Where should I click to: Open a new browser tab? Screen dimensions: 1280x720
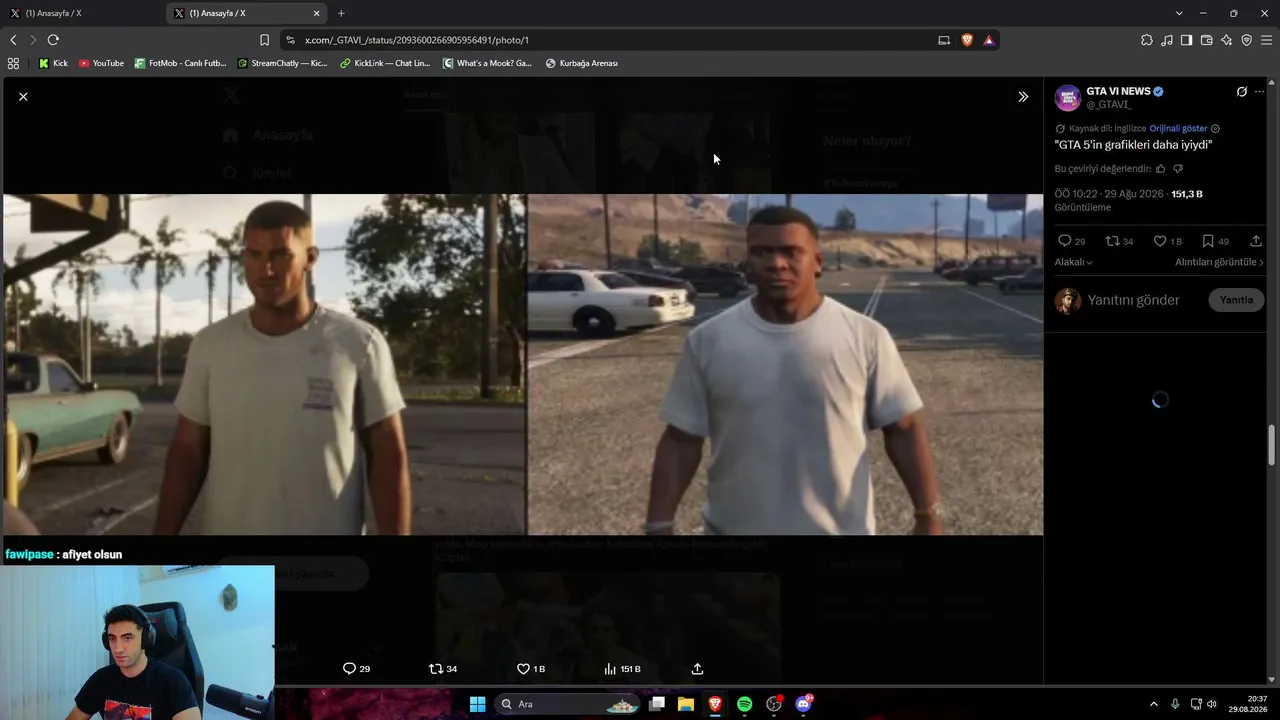(x=341, y=13)
